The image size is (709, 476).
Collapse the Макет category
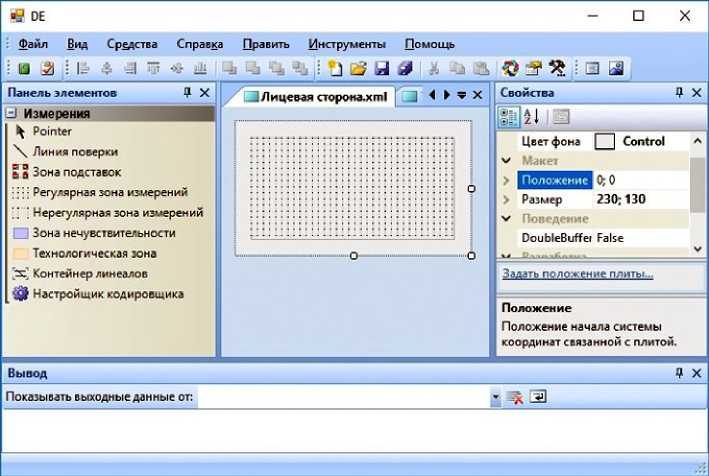coord(506,160)
